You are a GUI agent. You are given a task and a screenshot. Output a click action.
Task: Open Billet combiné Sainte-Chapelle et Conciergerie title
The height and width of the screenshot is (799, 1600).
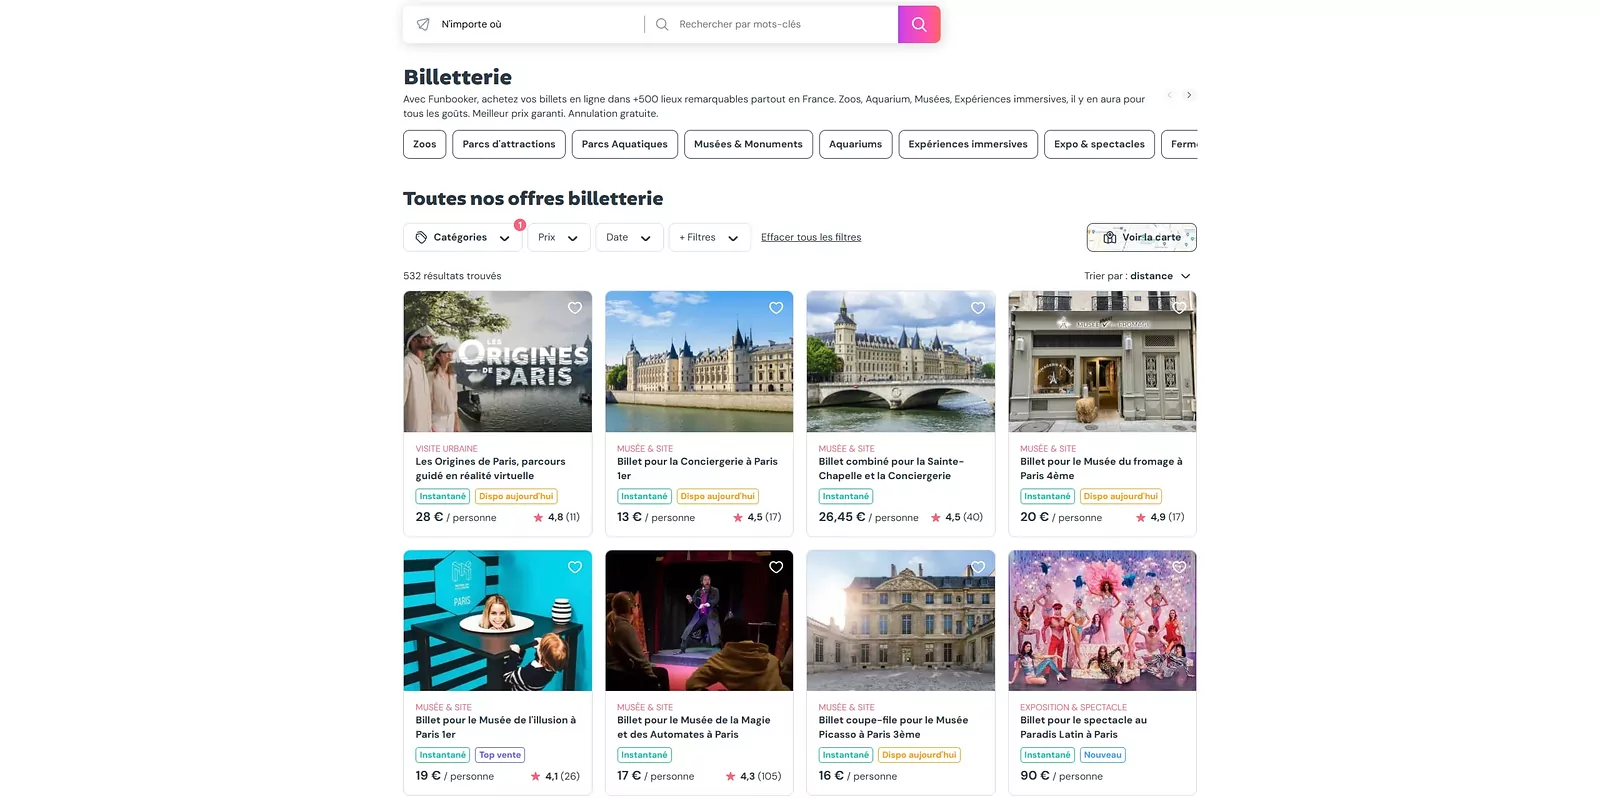point(891,468)
